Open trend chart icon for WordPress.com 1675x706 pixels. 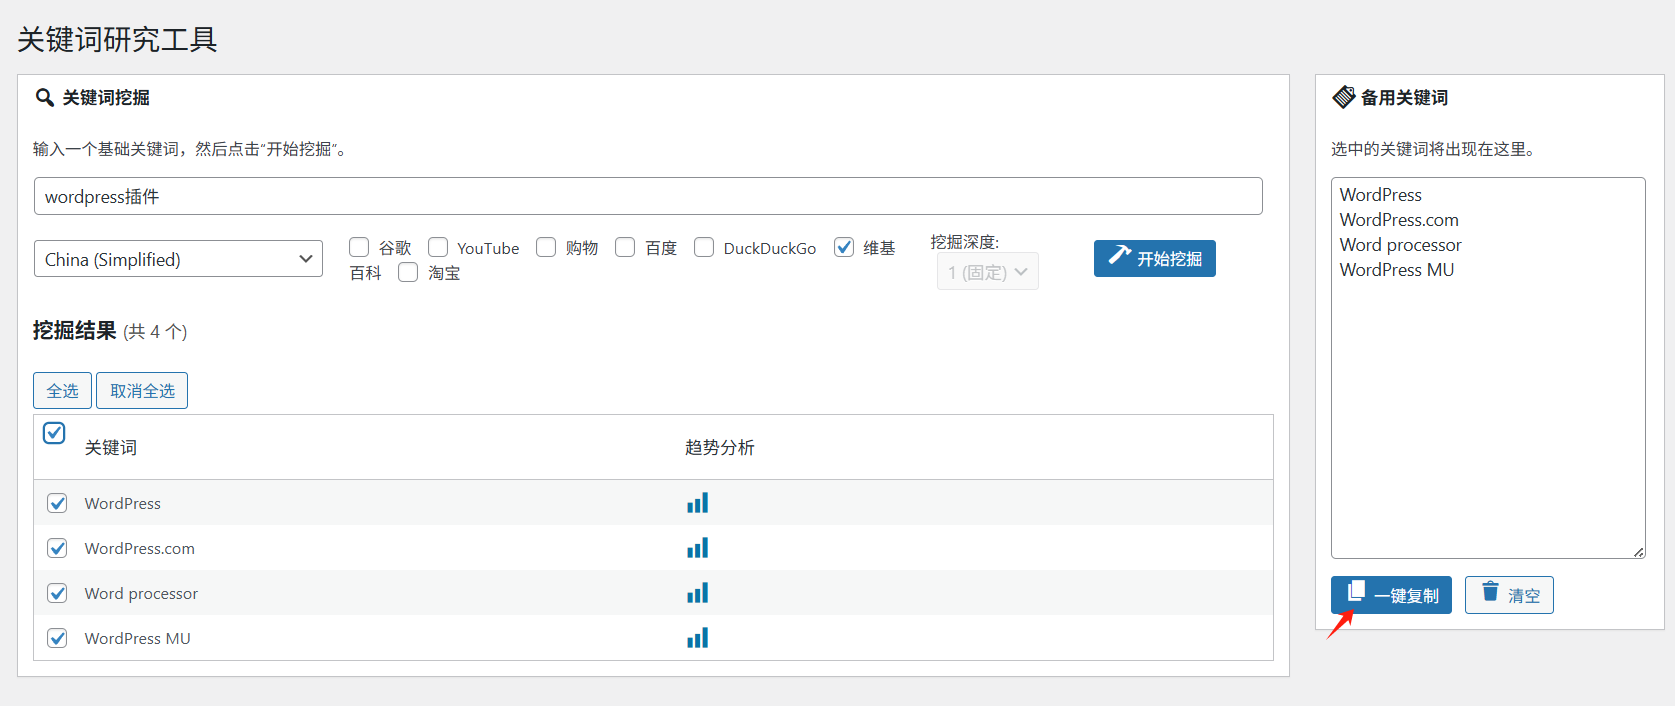[x=697, y=548]
